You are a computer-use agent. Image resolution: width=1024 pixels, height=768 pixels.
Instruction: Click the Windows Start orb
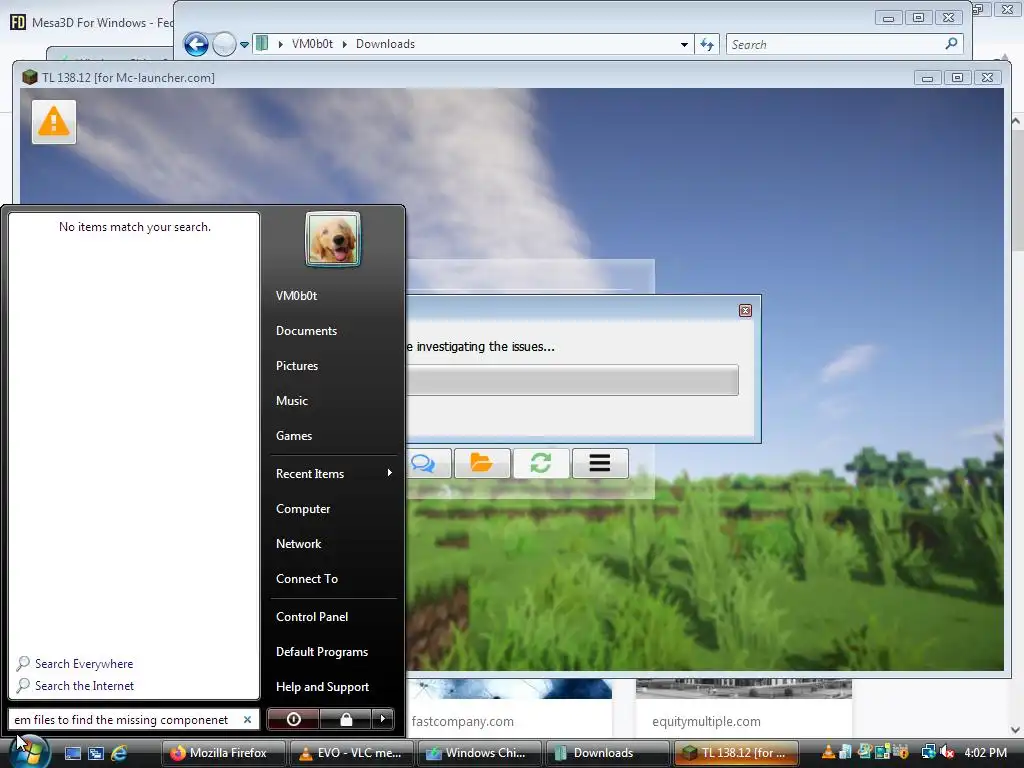29,752
